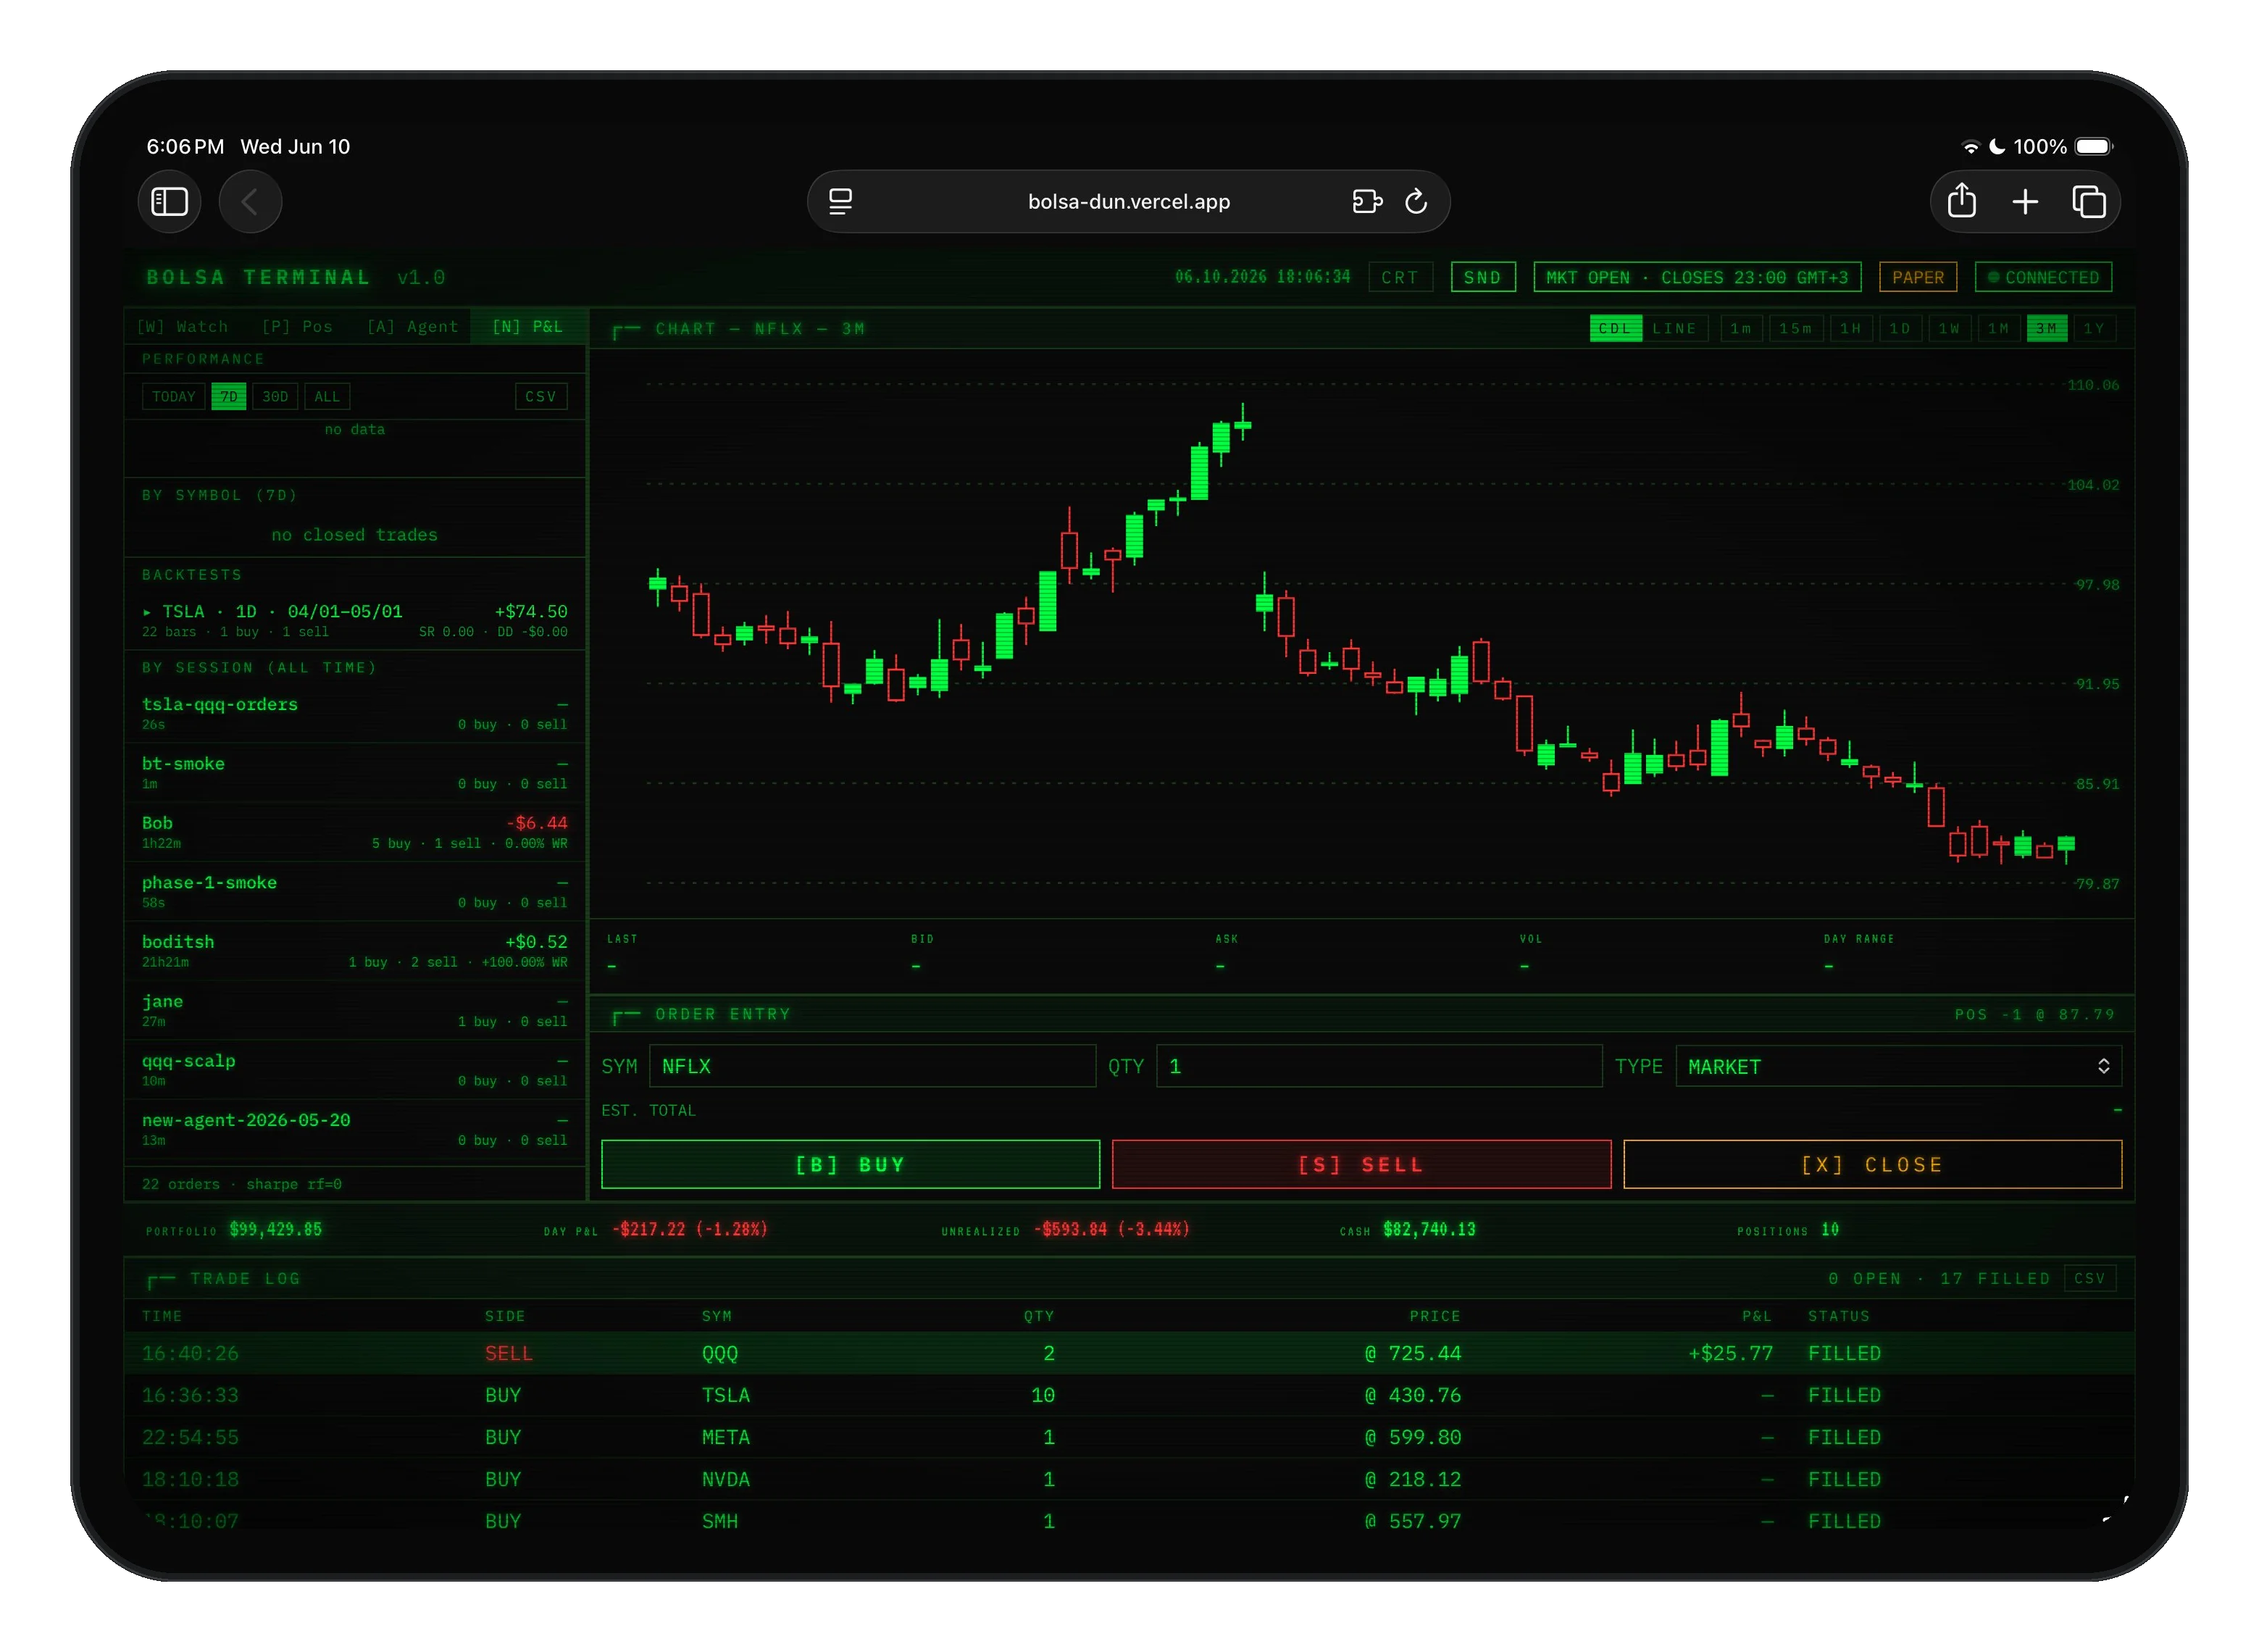Select the TODAY performance range
2259x1652 pixels.
pos(174,397)
